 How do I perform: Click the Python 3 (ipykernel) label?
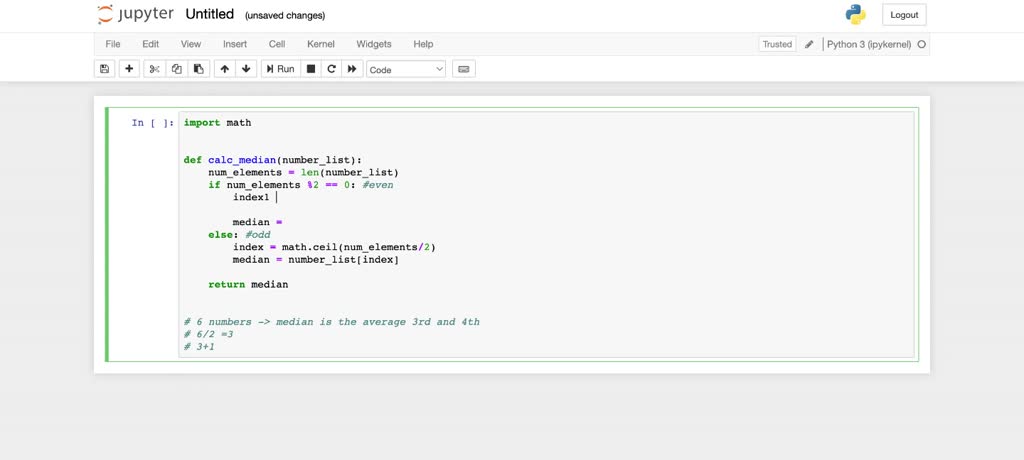(869, 44)
